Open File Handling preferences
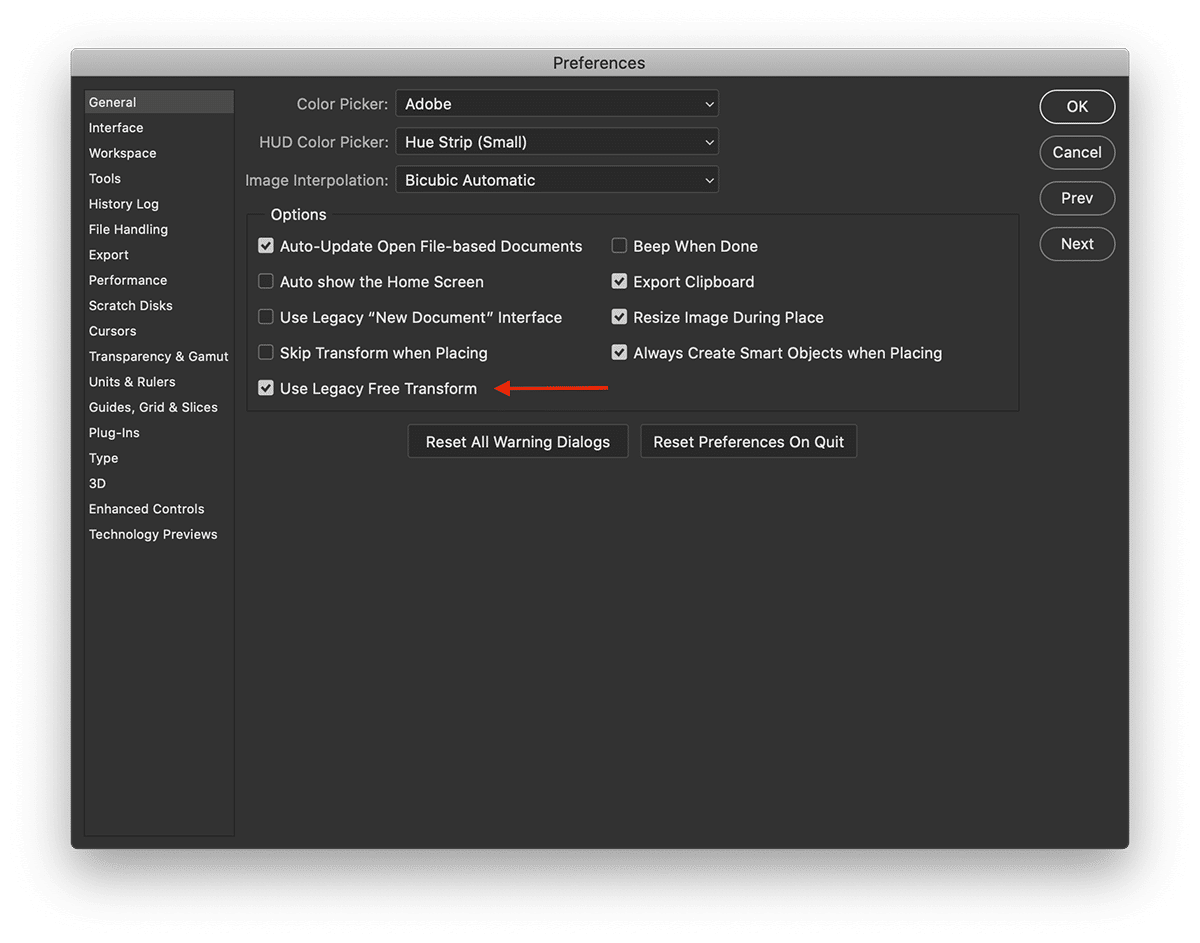The width and height of the screenshot is (1200, 943). (160, 229)
